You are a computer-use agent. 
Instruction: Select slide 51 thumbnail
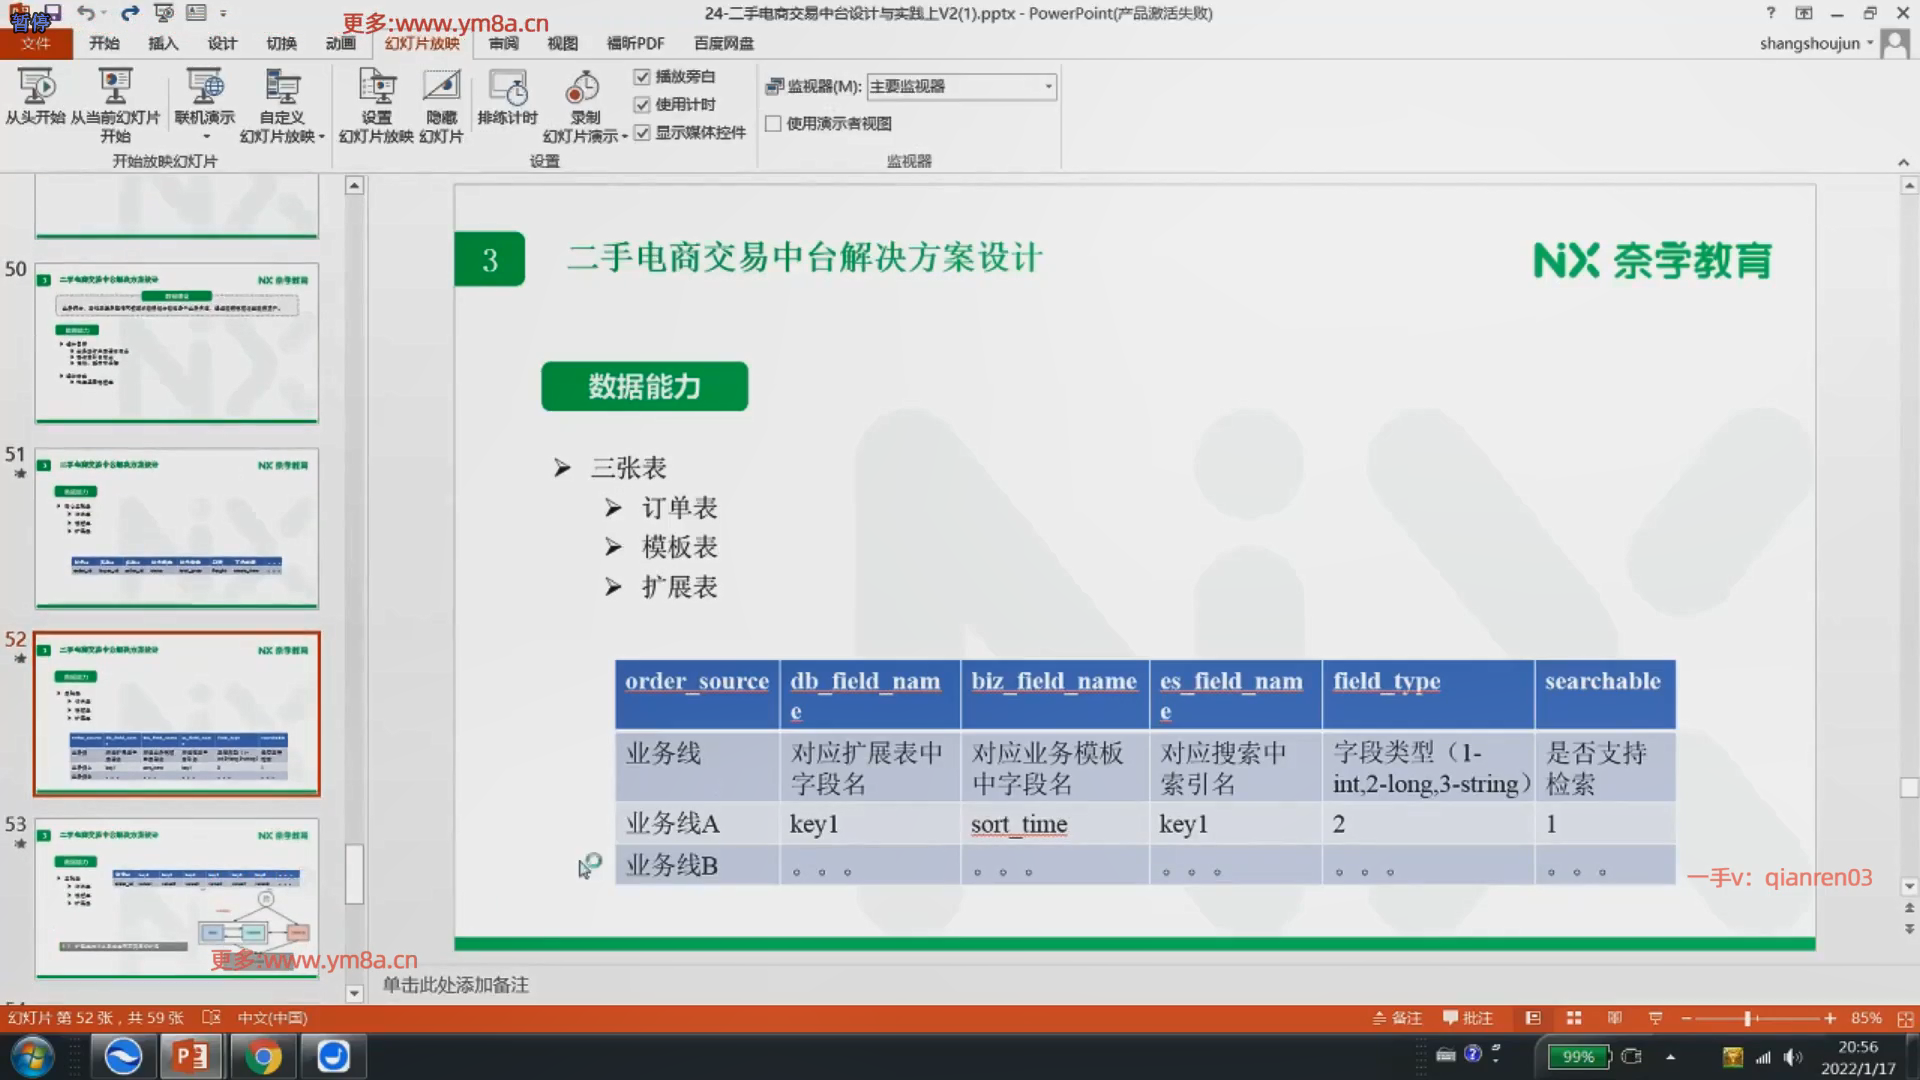pyautogui.click(x=177, y=527)
